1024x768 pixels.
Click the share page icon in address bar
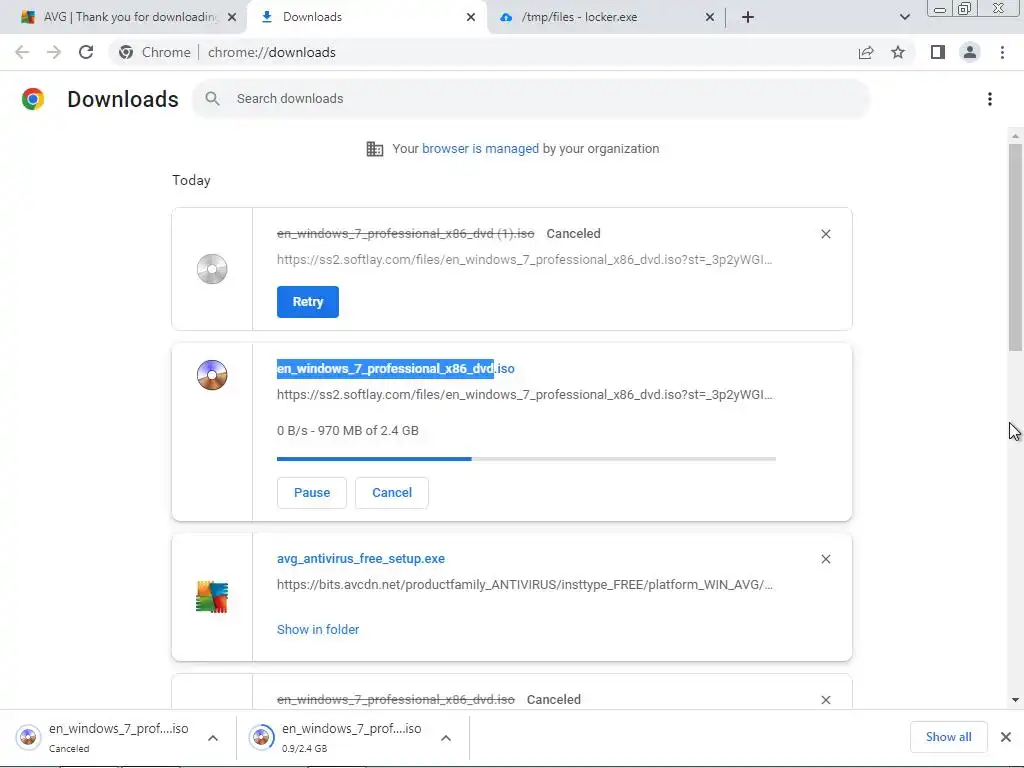tap(866, 52)
